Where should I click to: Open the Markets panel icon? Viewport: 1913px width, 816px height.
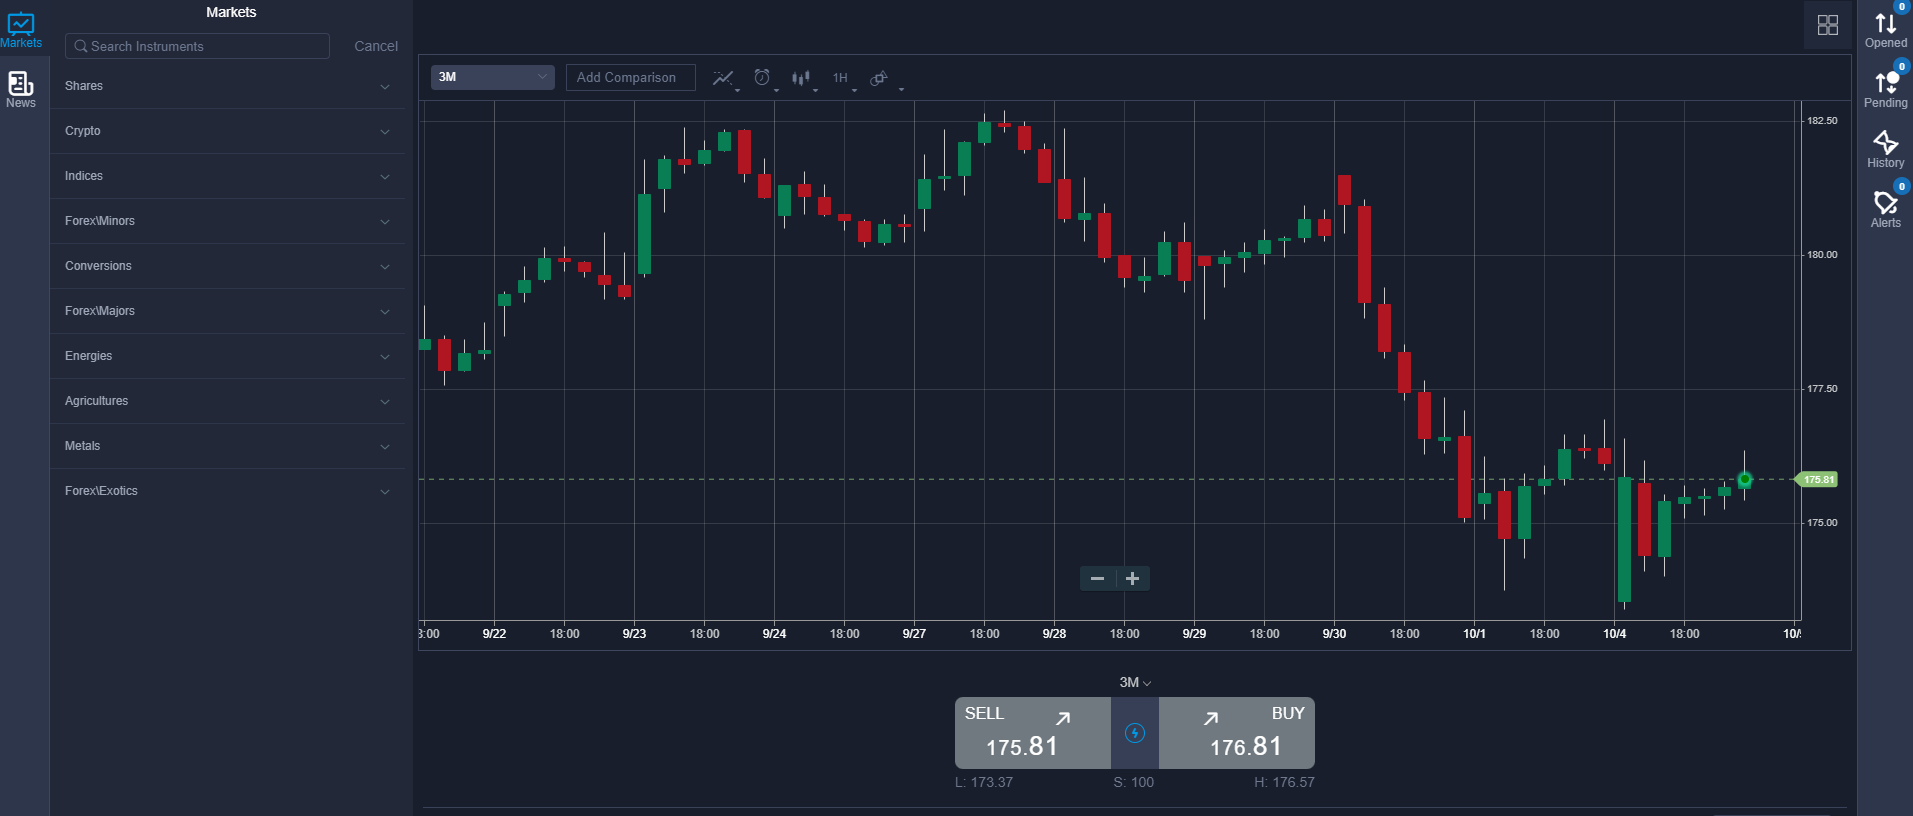click(21, 29)
